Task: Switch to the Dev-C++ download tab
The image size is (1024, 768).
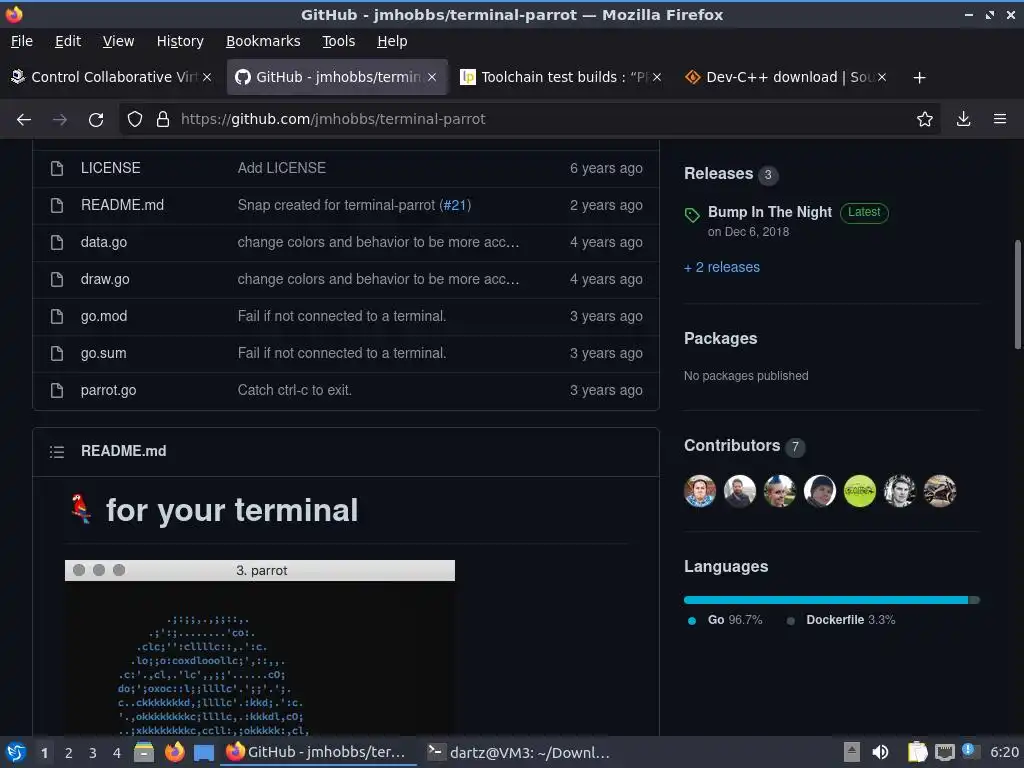Action: 786,77
